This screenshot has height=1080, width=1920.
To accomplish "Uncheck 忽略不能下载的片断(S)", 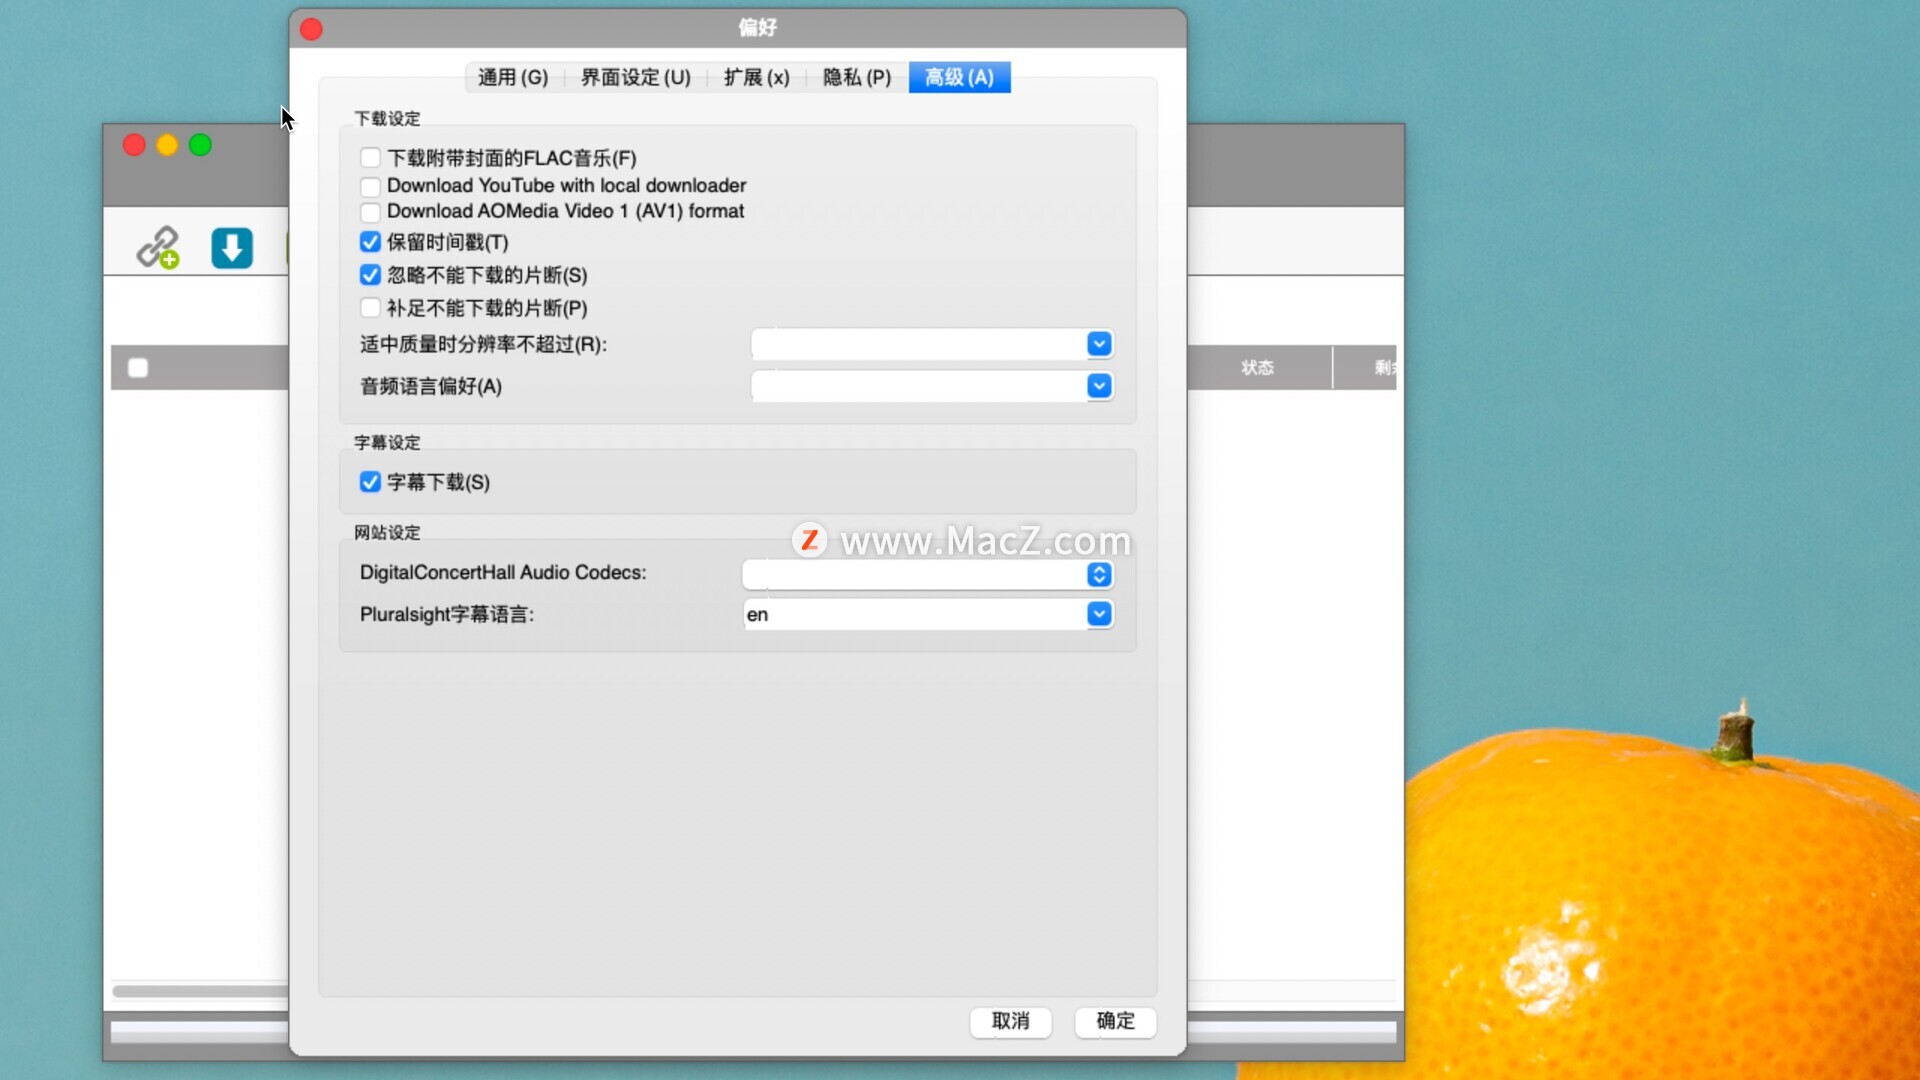I will tap(370, 275).
